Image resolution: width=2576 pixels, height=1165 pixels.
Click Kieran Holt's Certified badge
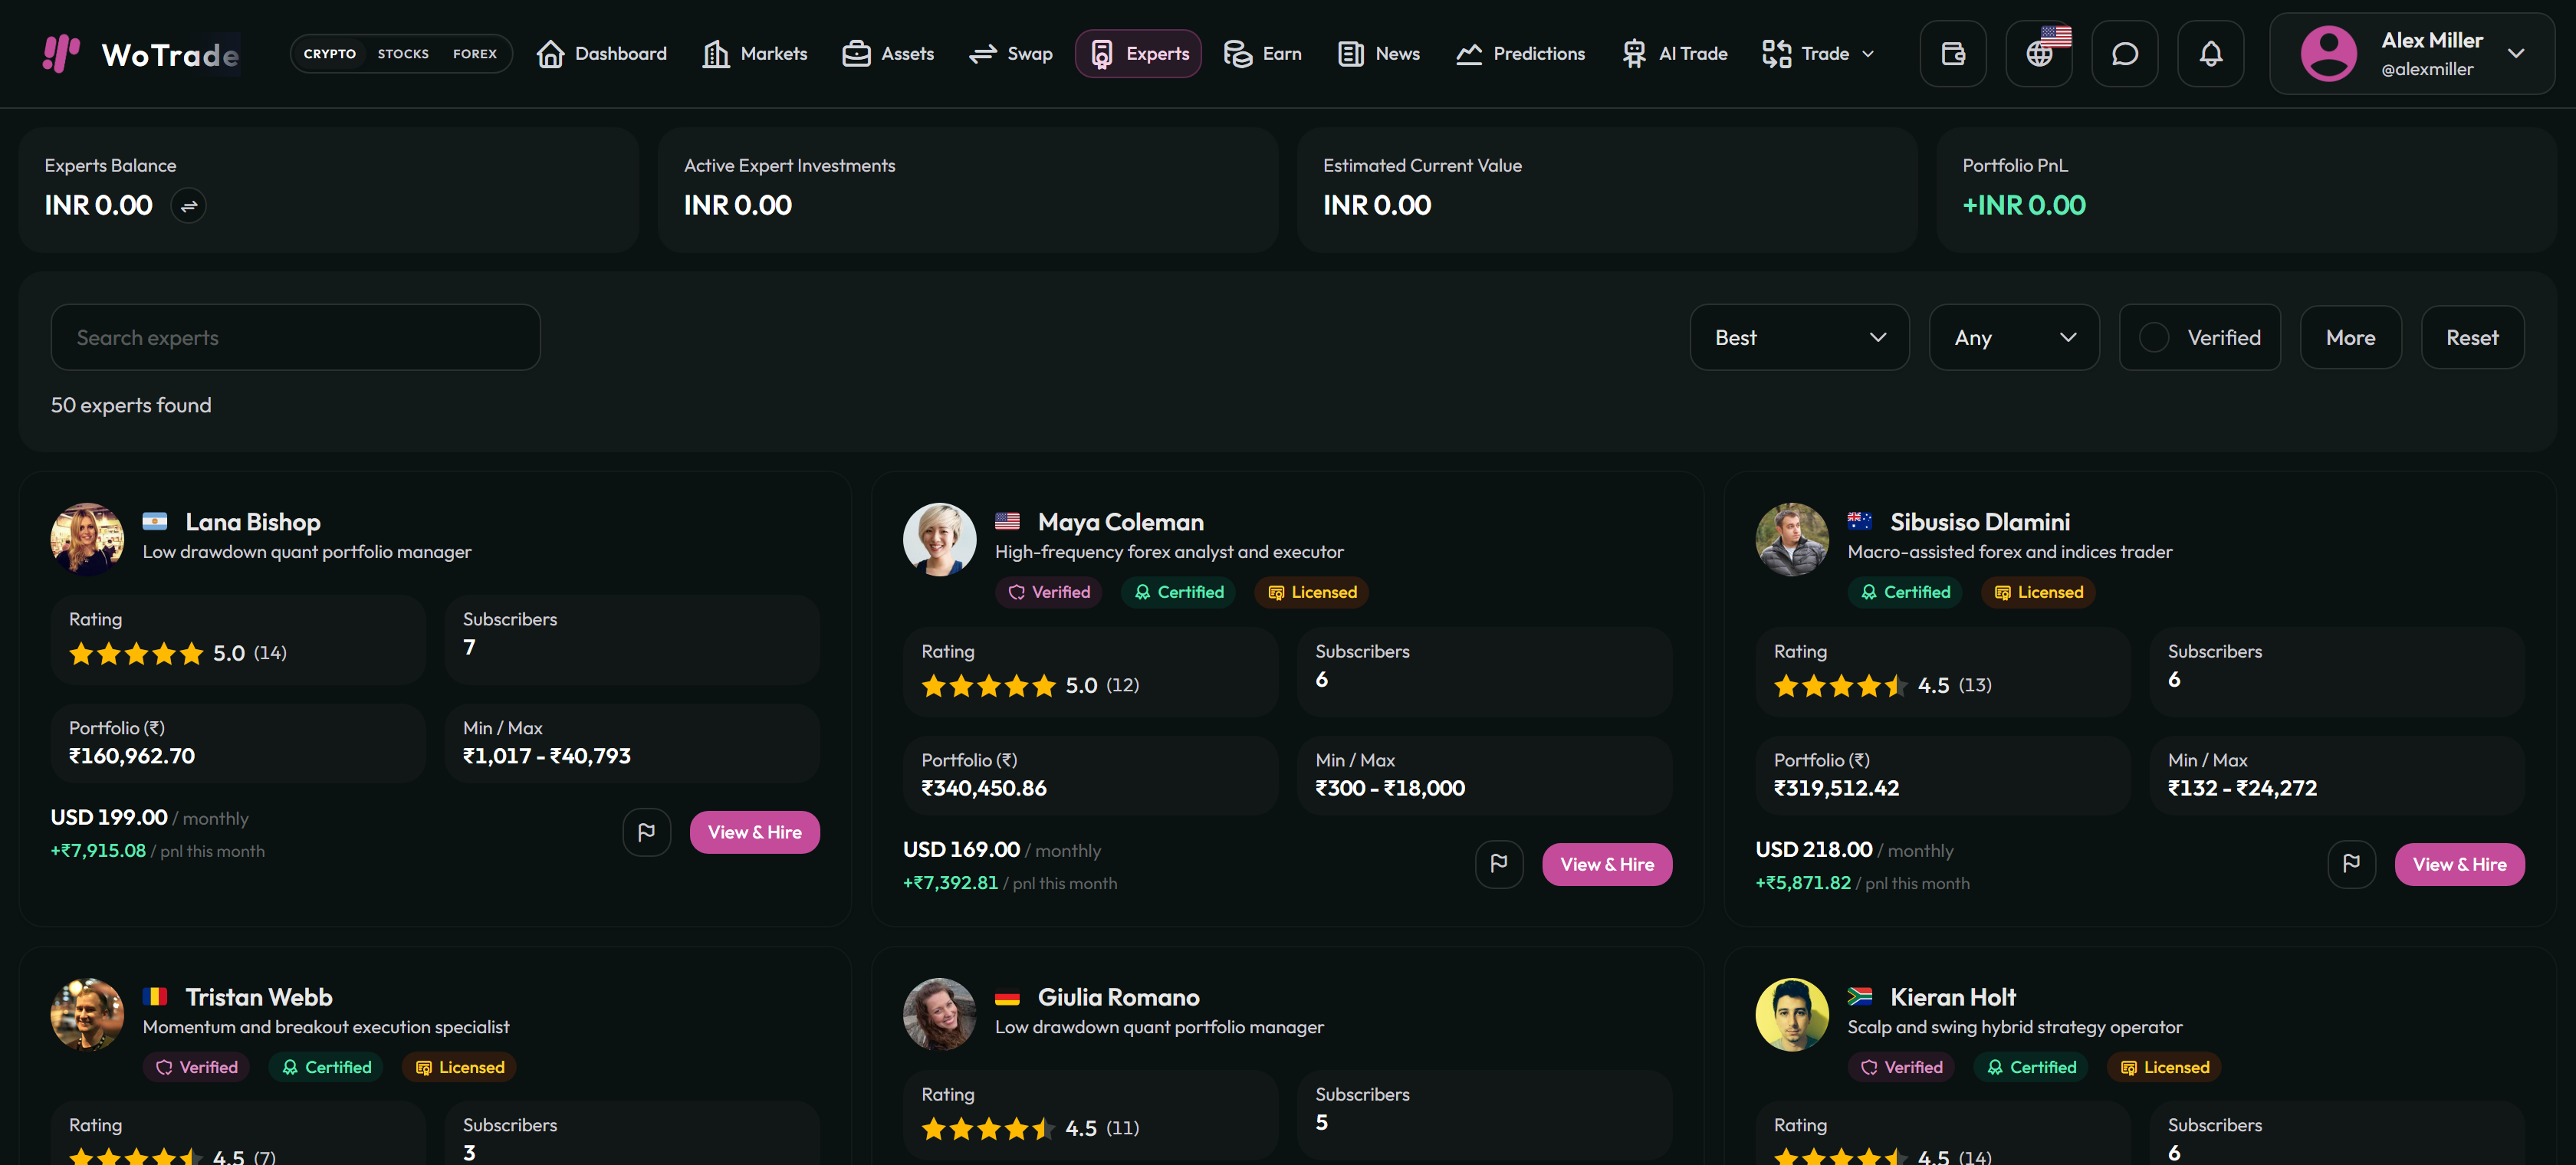[2031, 1067]
